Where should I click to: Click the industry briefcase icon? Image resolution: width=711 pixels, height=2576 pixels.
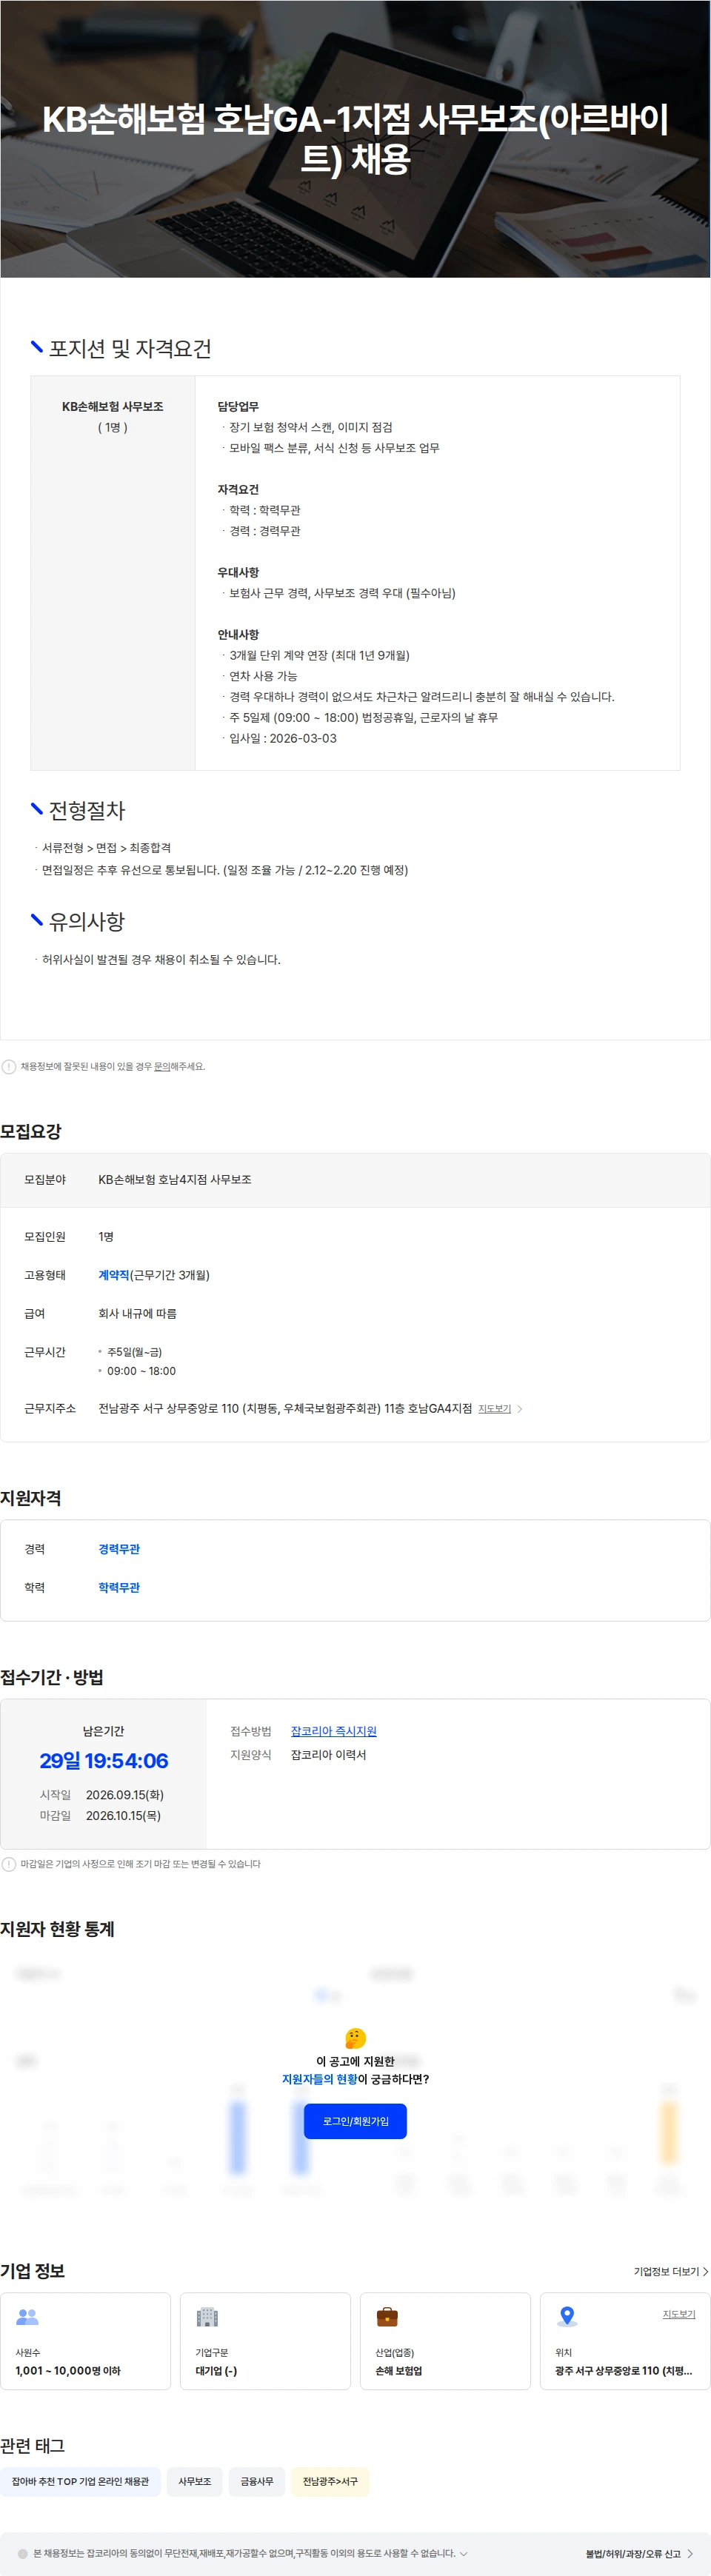[387, 2316]
